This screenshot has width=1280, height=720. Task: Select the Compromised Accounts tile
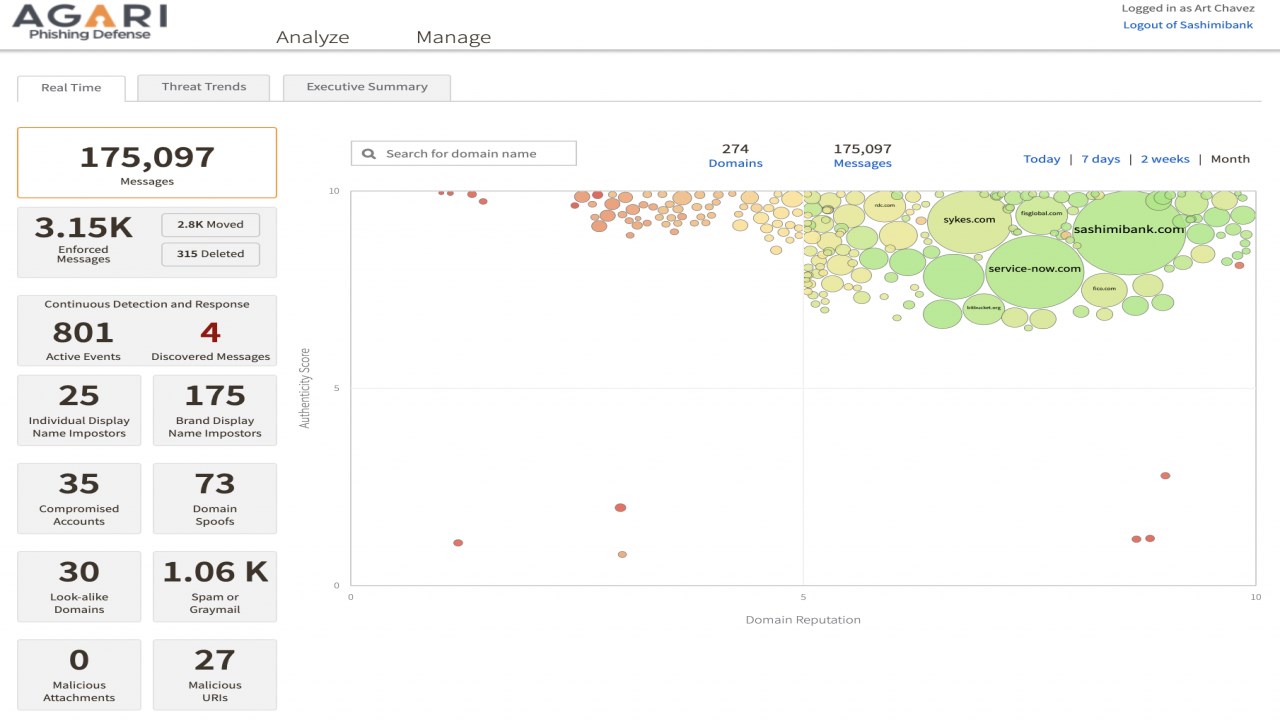click(x=79, y=497)
